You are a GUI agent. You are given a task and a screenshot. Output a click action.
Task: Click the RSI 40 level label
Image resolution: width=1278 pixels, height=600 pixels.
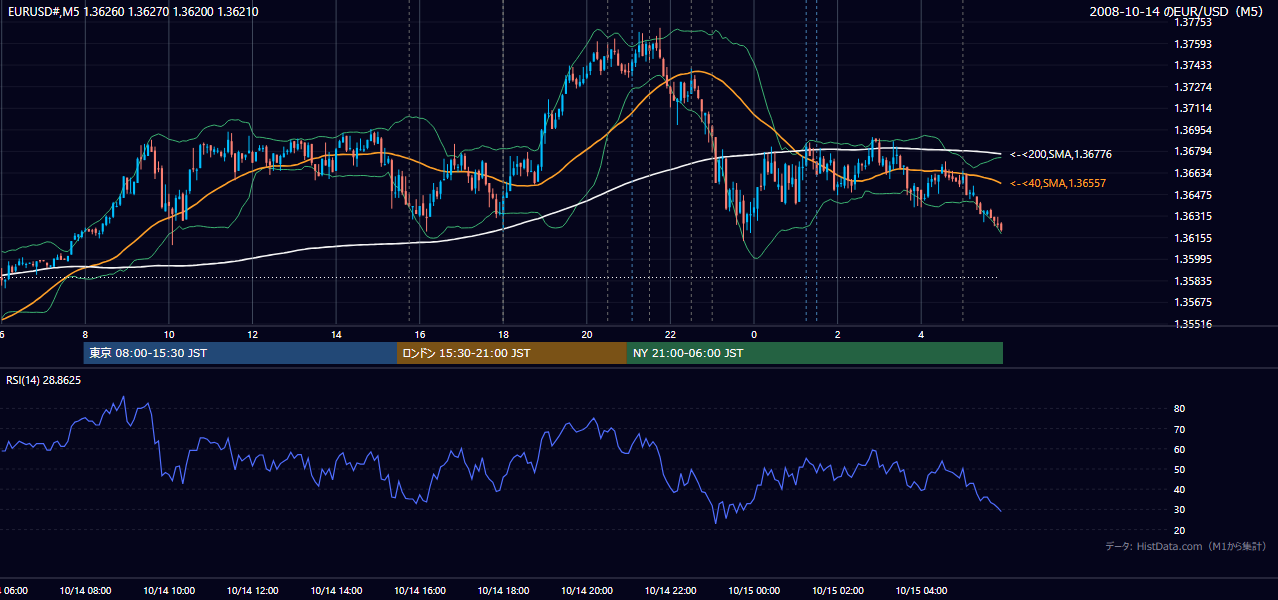tap(1179, 489)
